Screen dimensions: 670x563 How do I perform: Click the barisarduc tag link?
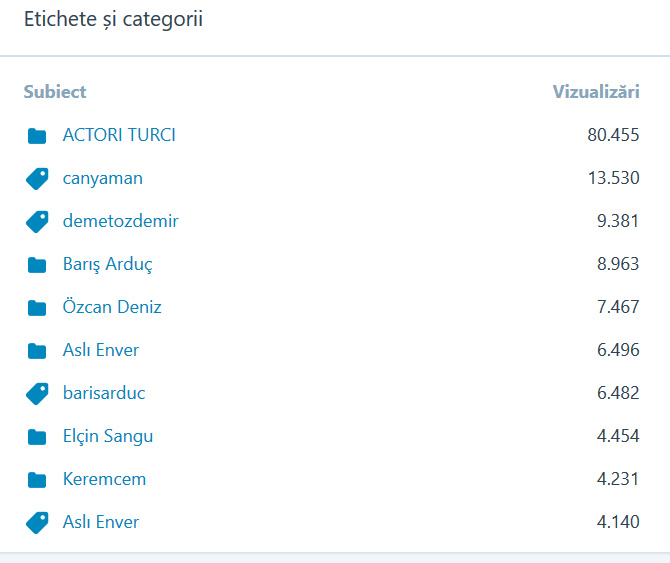(x=104, y=393)
